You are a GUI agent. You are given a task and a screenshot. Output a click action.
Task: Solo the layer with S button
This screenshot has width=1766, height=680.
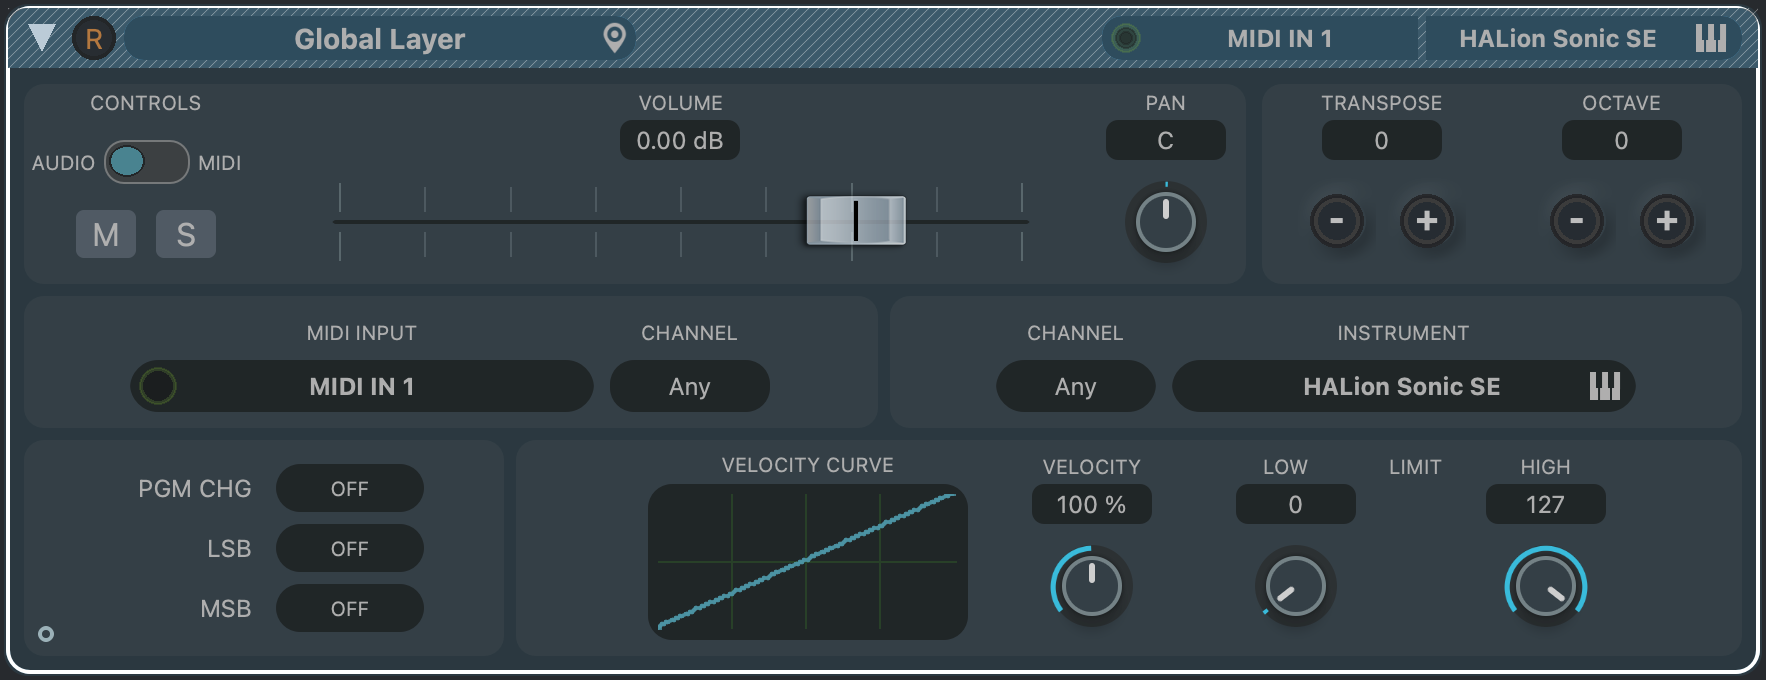coord(186,234)
